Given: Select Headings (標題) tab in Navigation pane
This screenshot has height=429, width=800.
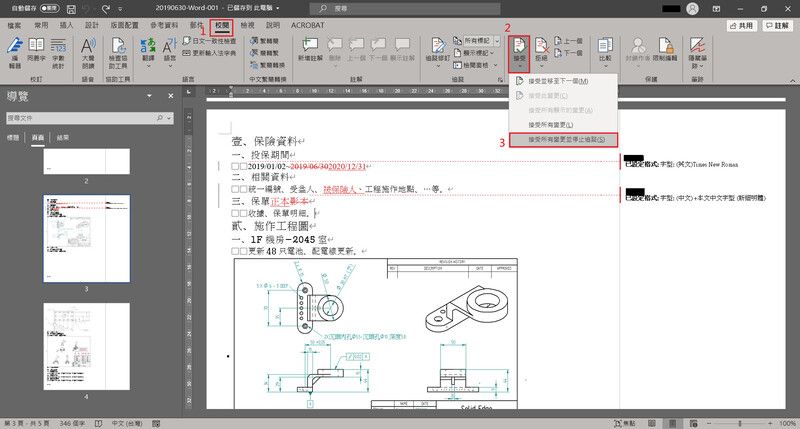Looking at the screenshot, I should pyautogui.click(x=13, y=138).
